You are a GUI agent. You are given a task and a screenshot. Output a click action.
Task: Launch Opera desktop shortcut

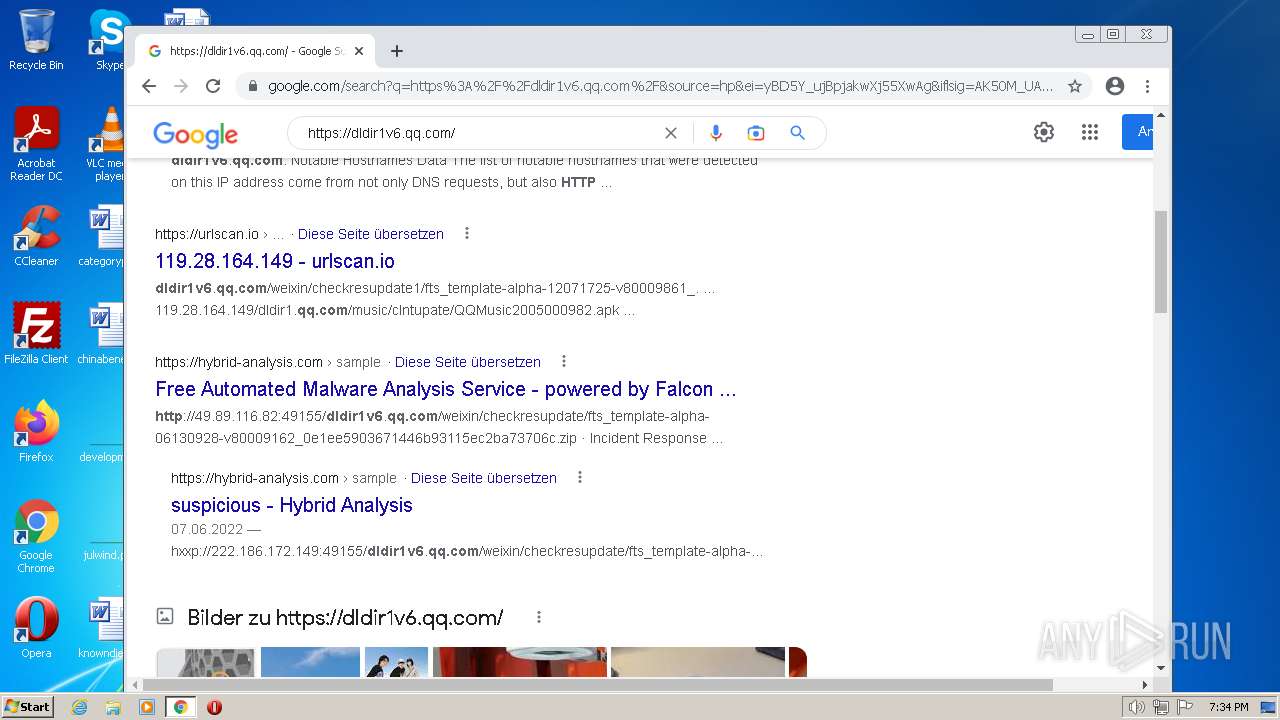pyautogui.click(x=36, y=628)
